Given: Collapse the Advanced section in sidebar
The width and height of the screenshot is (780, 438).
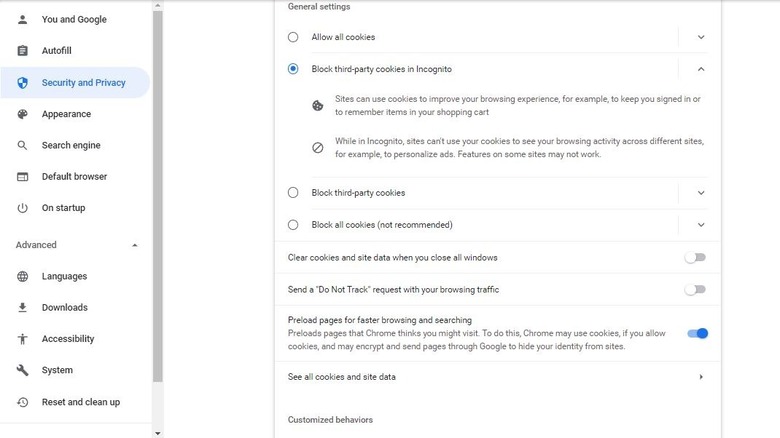Looking at the screenshot, I should (x=135, y=245).
